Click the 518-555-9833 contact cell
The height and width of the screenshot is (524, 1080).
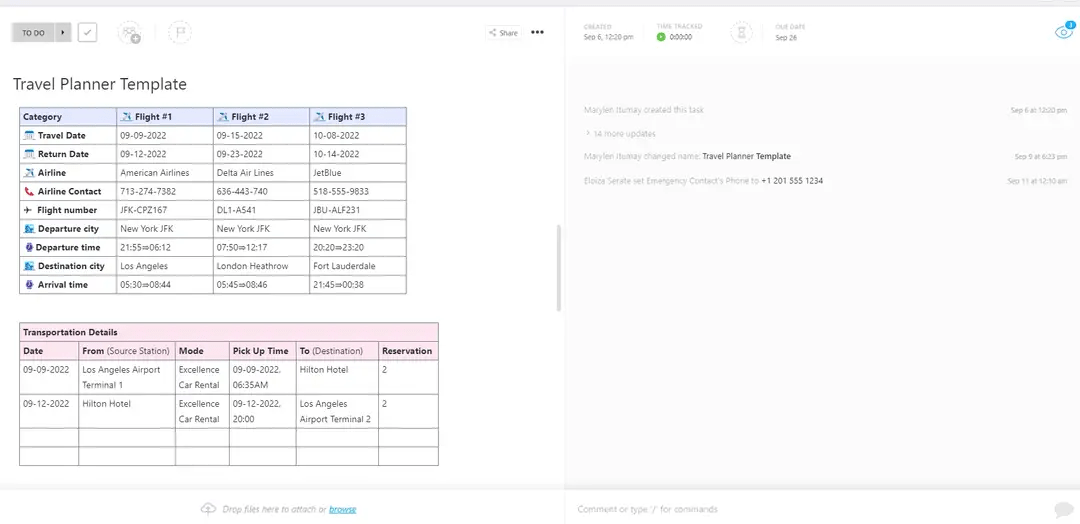click(358, 191)
